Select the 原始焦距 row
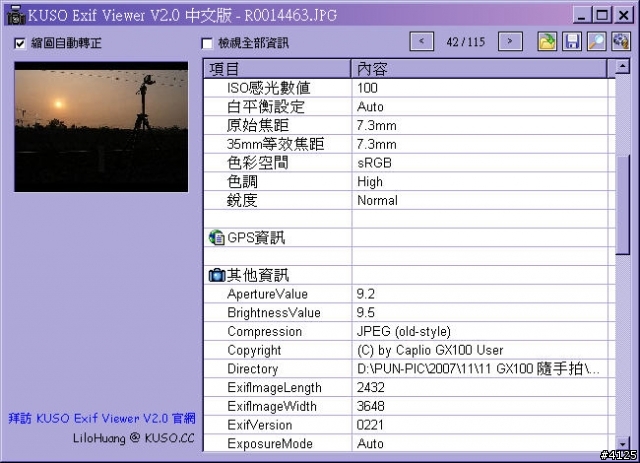Viewport: 640px width, 463px height. (409, 125)
